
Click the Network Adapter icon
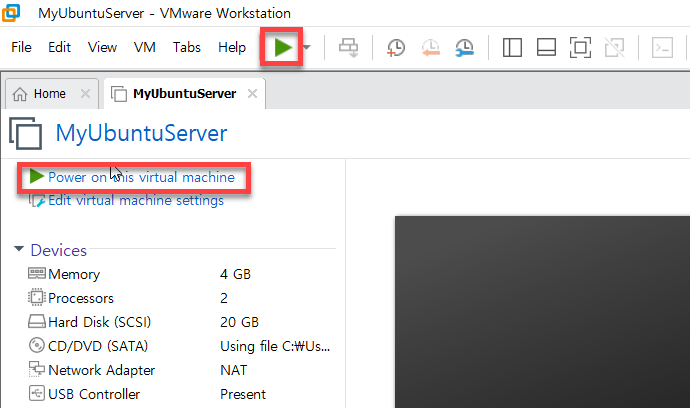37,369
